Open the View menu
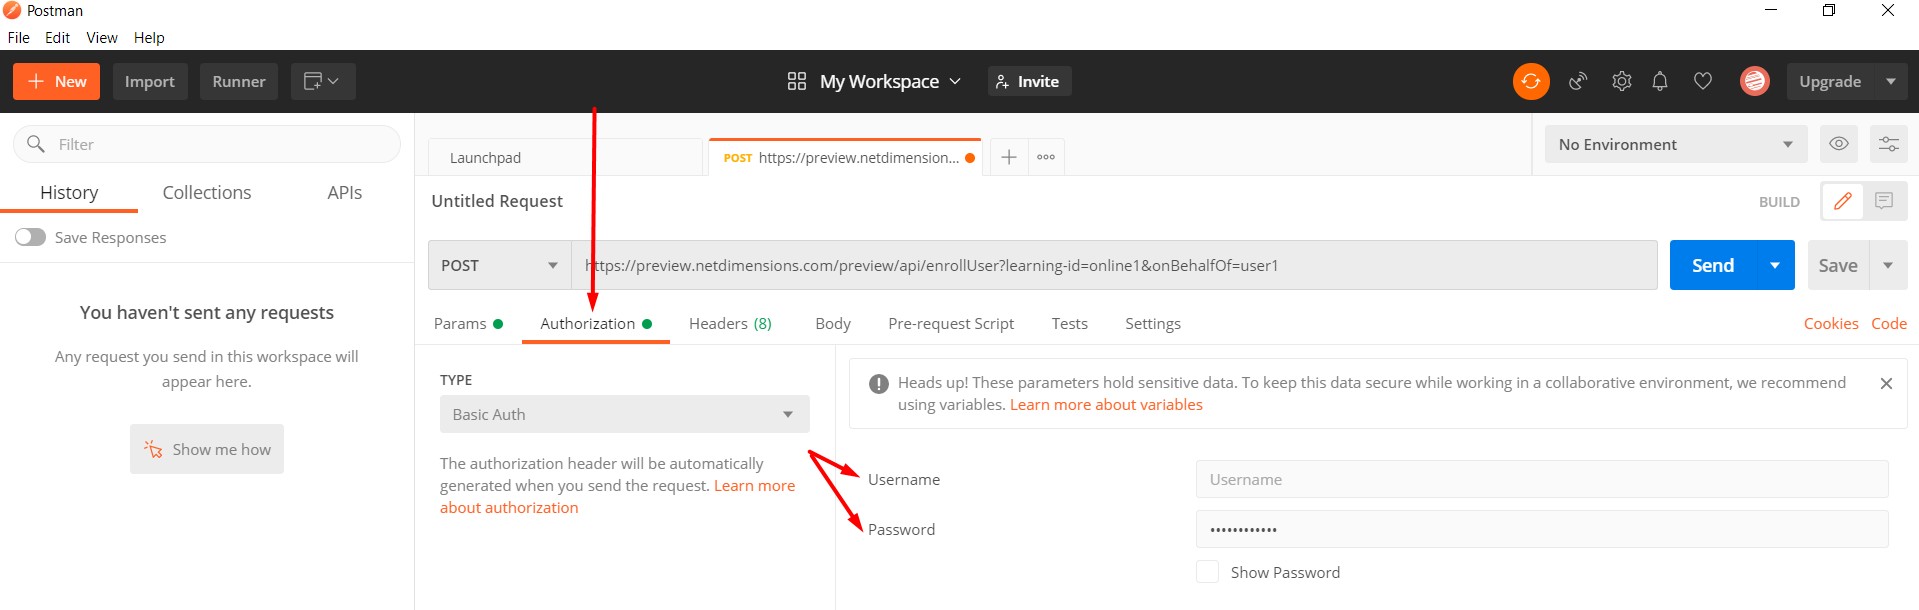The height and width of the screenshot is (610, 1919). pos(102,38)
